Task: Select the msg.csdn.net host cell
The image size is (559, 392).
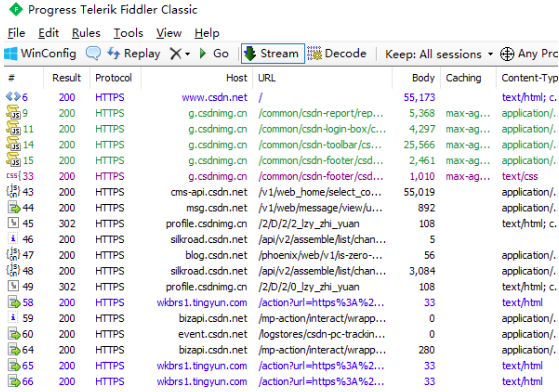Action: pyautogui.click(x=216, y=208)
